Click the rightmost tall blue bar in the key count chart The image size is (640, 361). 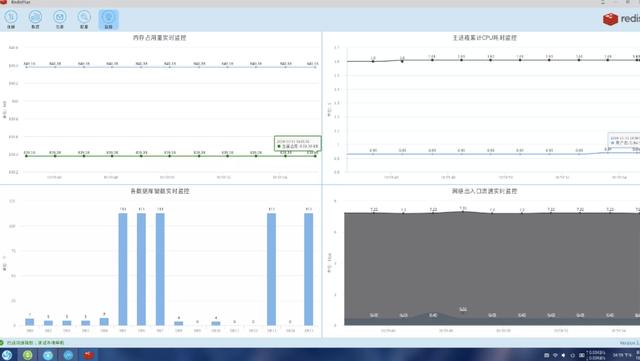click(x=309, y=269)
